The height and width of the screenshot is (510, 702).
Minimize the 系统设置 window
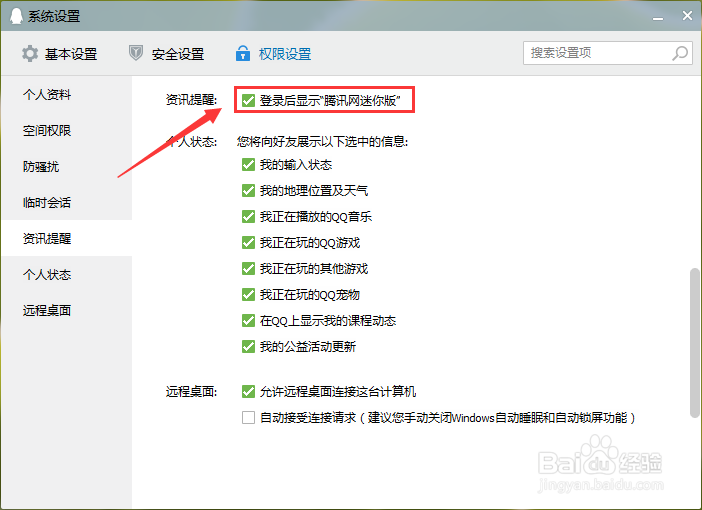(658, 18)
